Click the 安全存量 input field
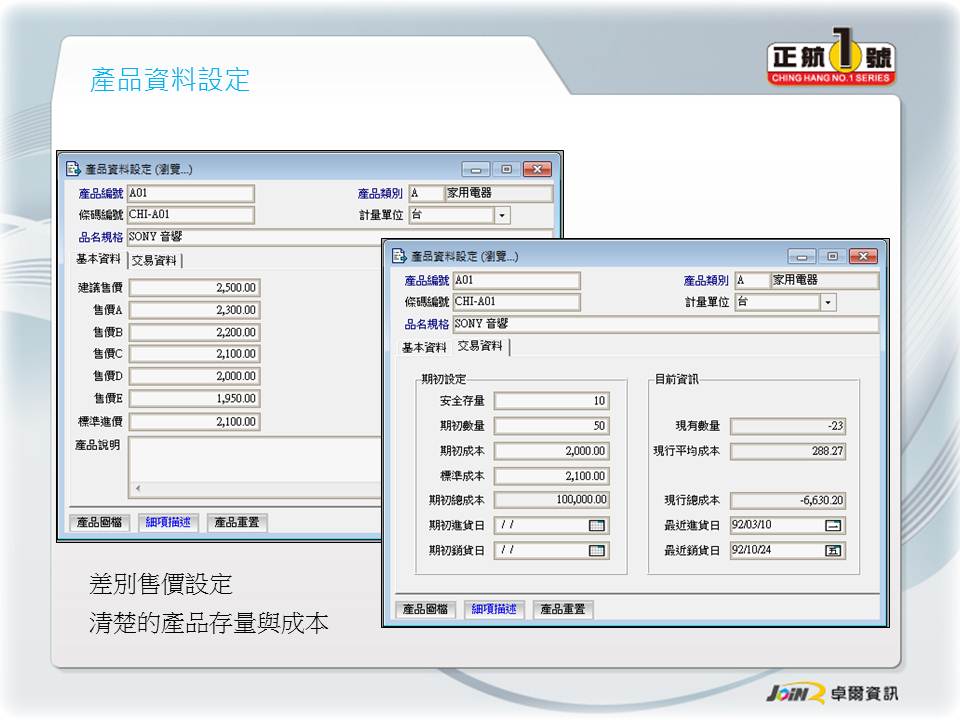This screenshot has height=720, width=960. pos(551,401)
